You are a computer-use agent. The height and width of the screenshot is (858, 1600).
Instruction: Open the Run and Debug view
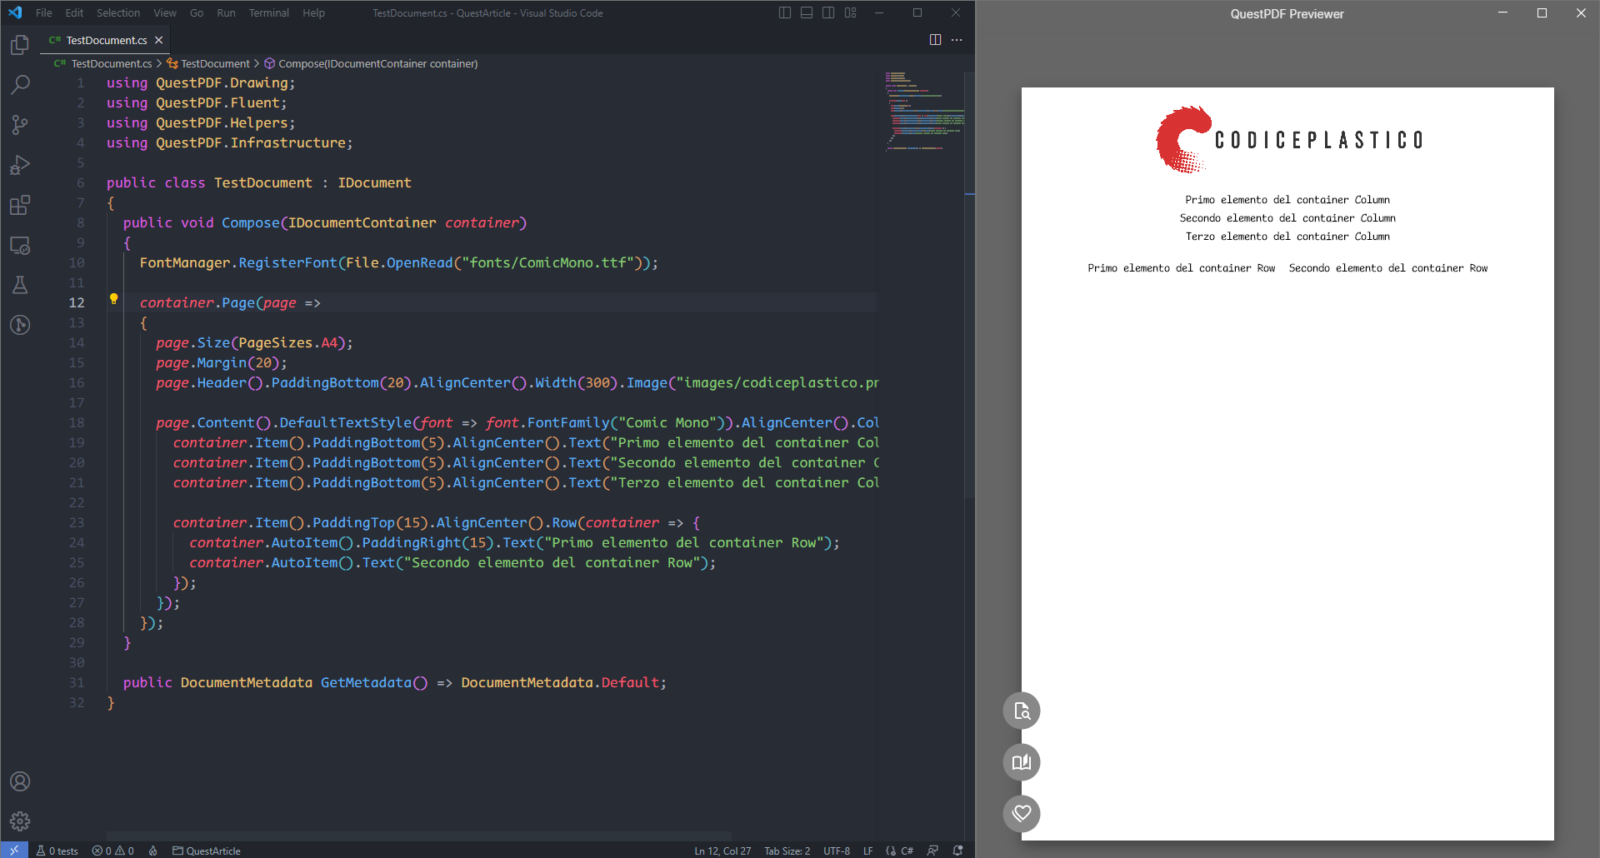pos(20,165)
